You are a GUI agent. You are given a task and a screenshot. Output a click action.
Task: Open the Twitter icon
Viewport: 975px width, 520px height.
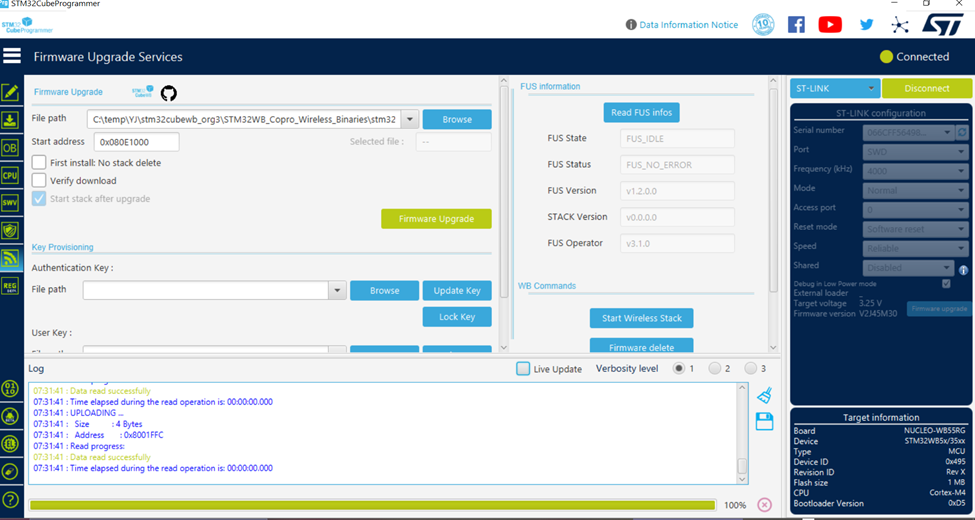(x=866, y=25)
